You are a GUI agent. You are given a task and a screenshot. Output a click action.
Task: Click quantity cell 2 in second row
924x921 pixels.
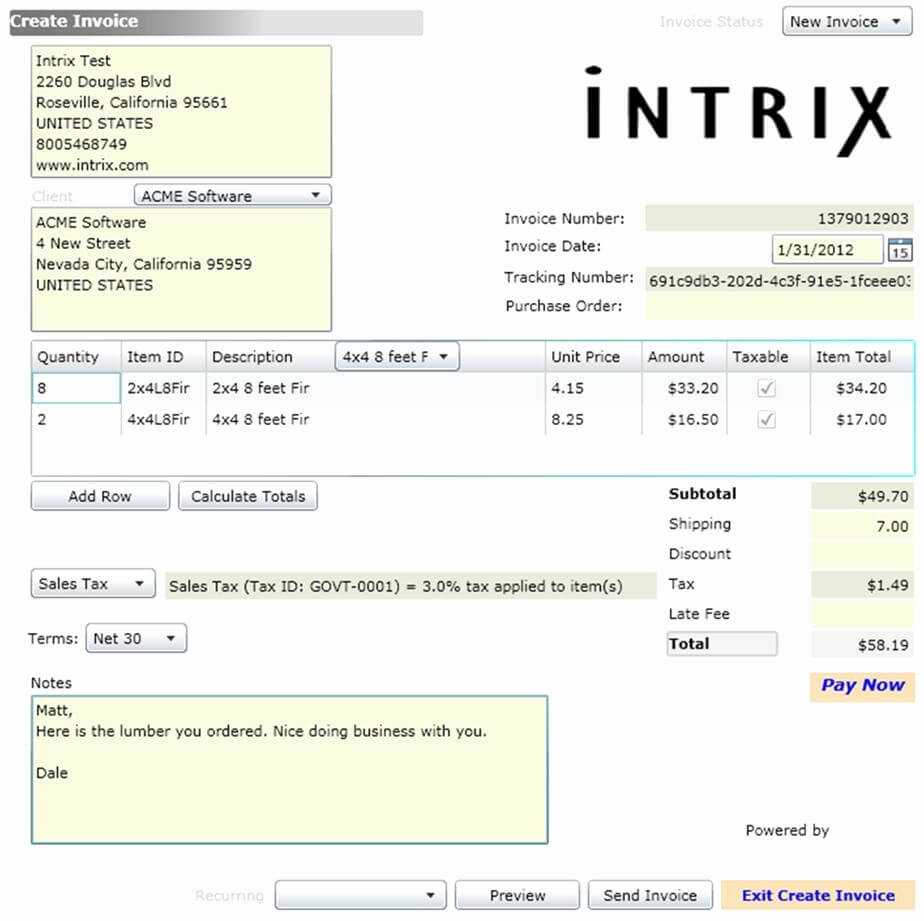[76, 420]
